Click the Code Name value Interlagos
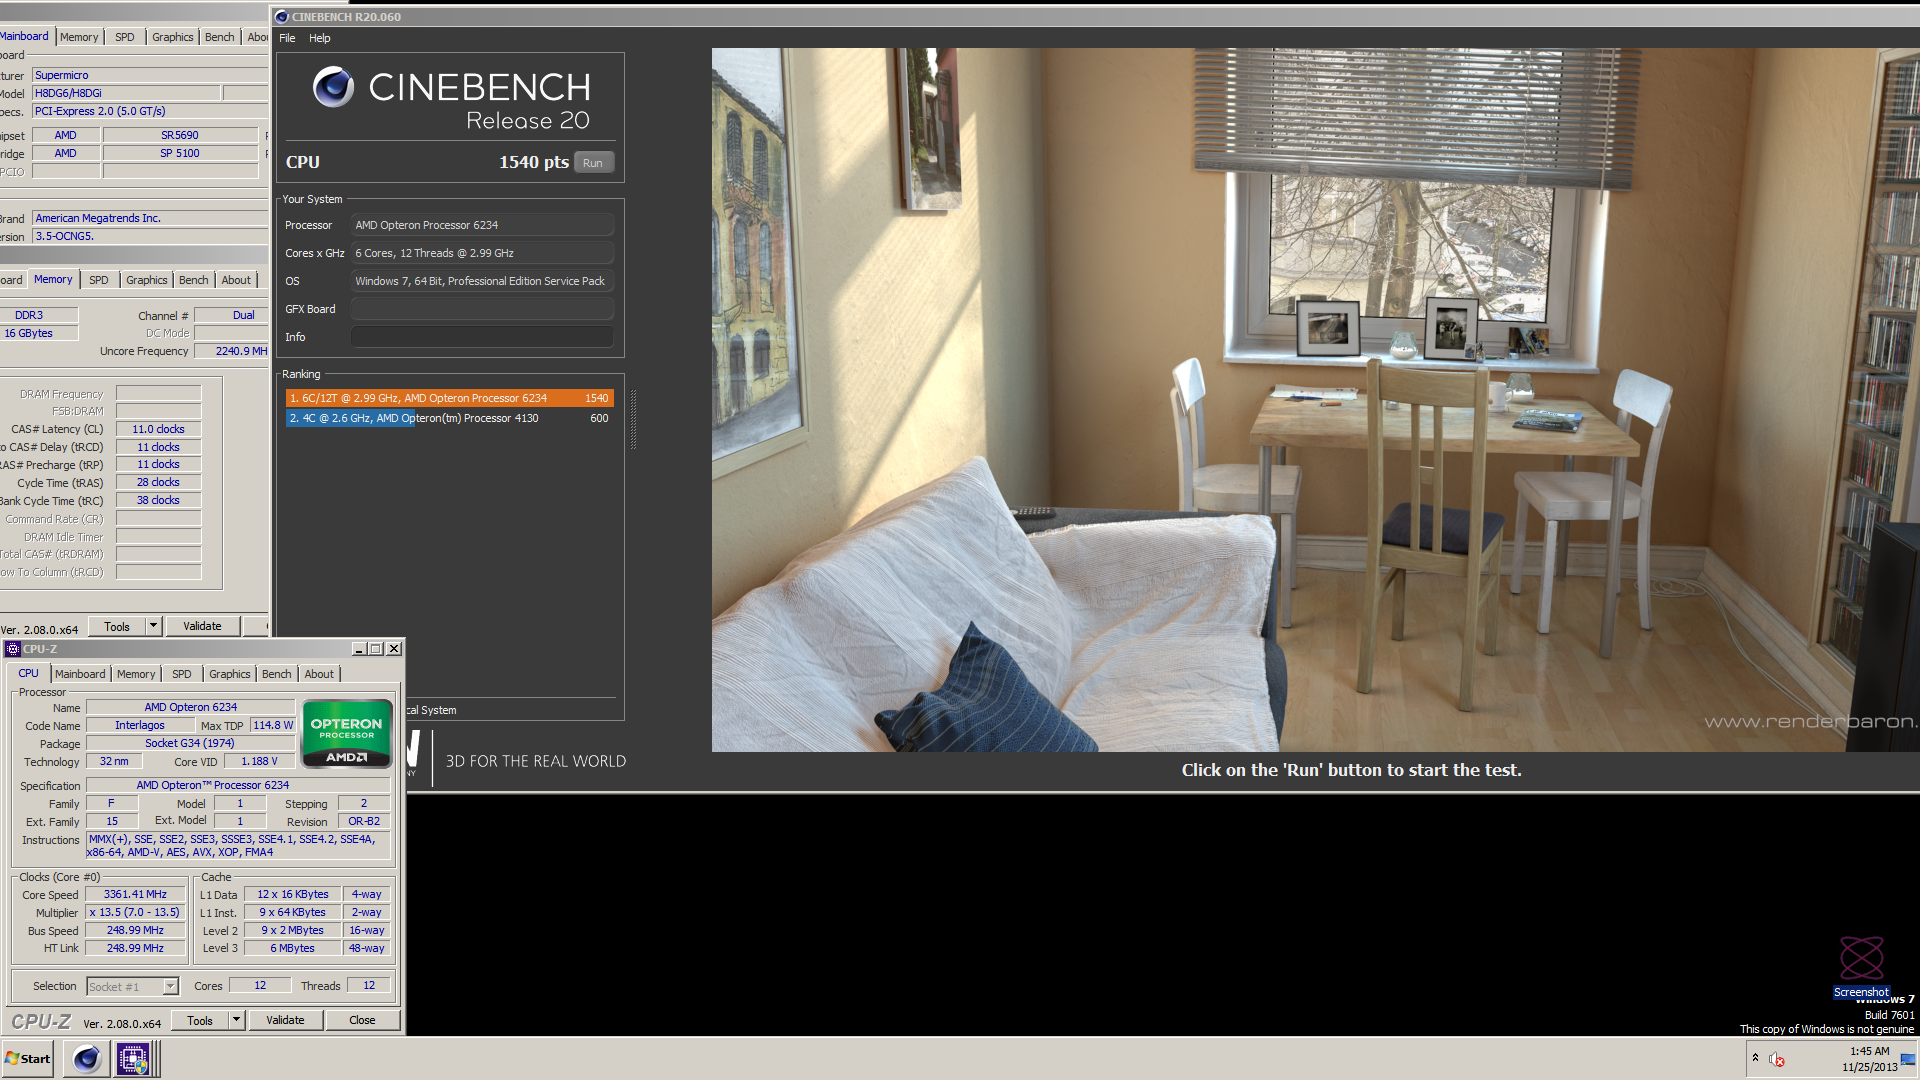1920x1080 pixels. [139, 725]
